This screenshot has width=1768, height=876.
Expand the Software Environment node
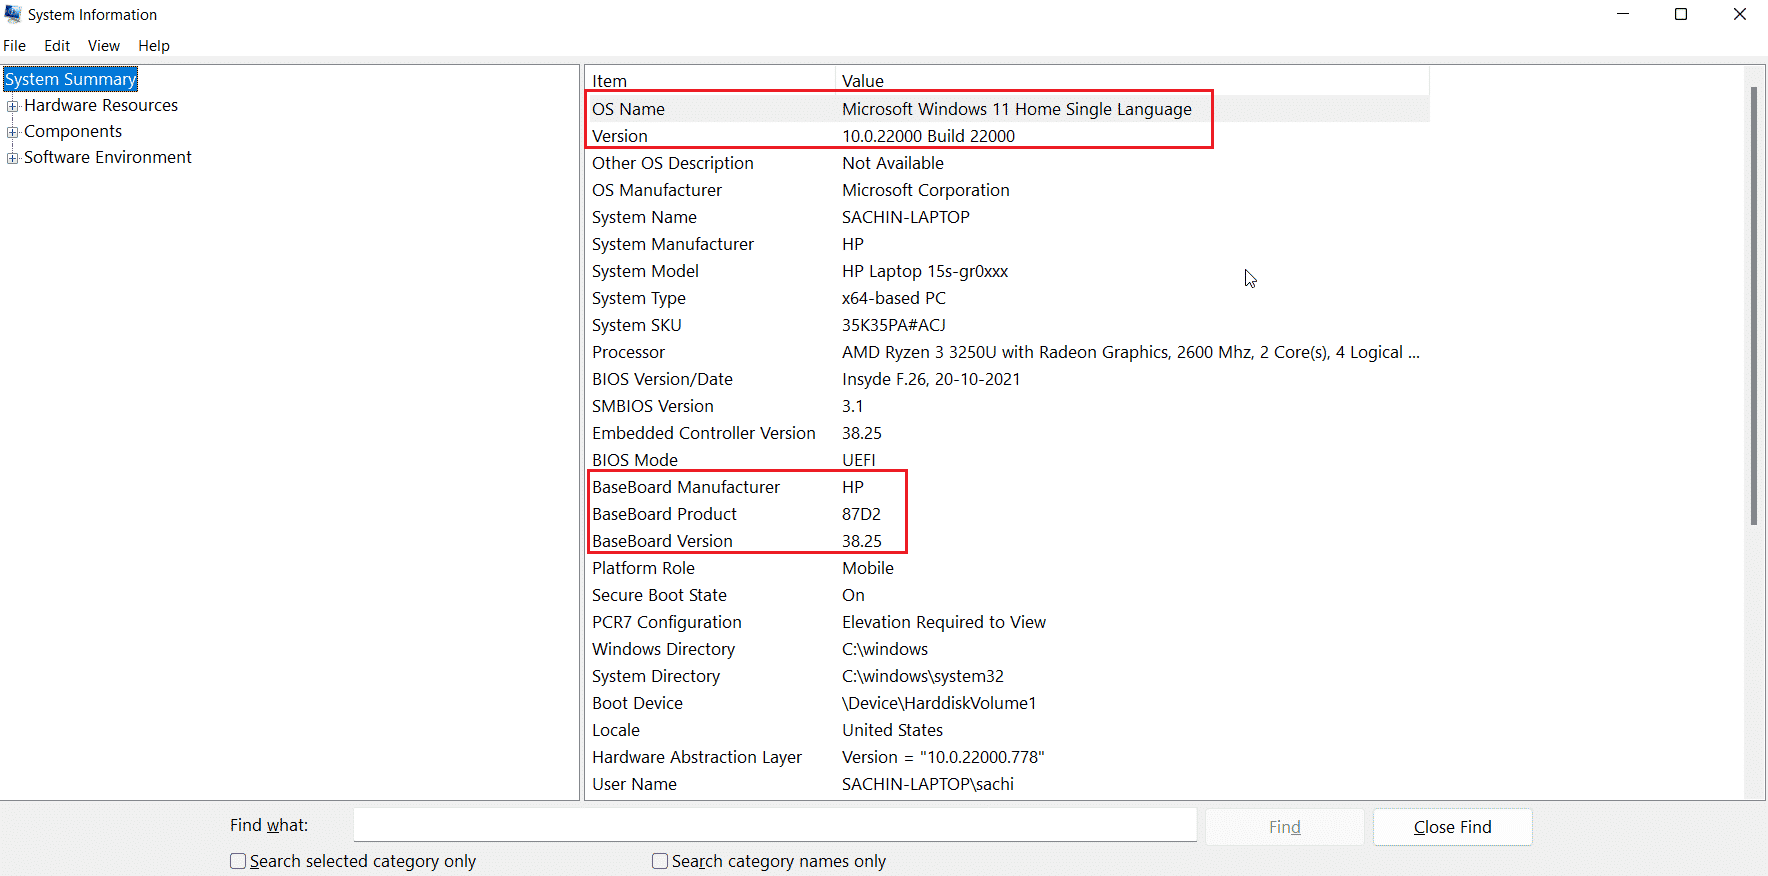click(x=13, y=158)
